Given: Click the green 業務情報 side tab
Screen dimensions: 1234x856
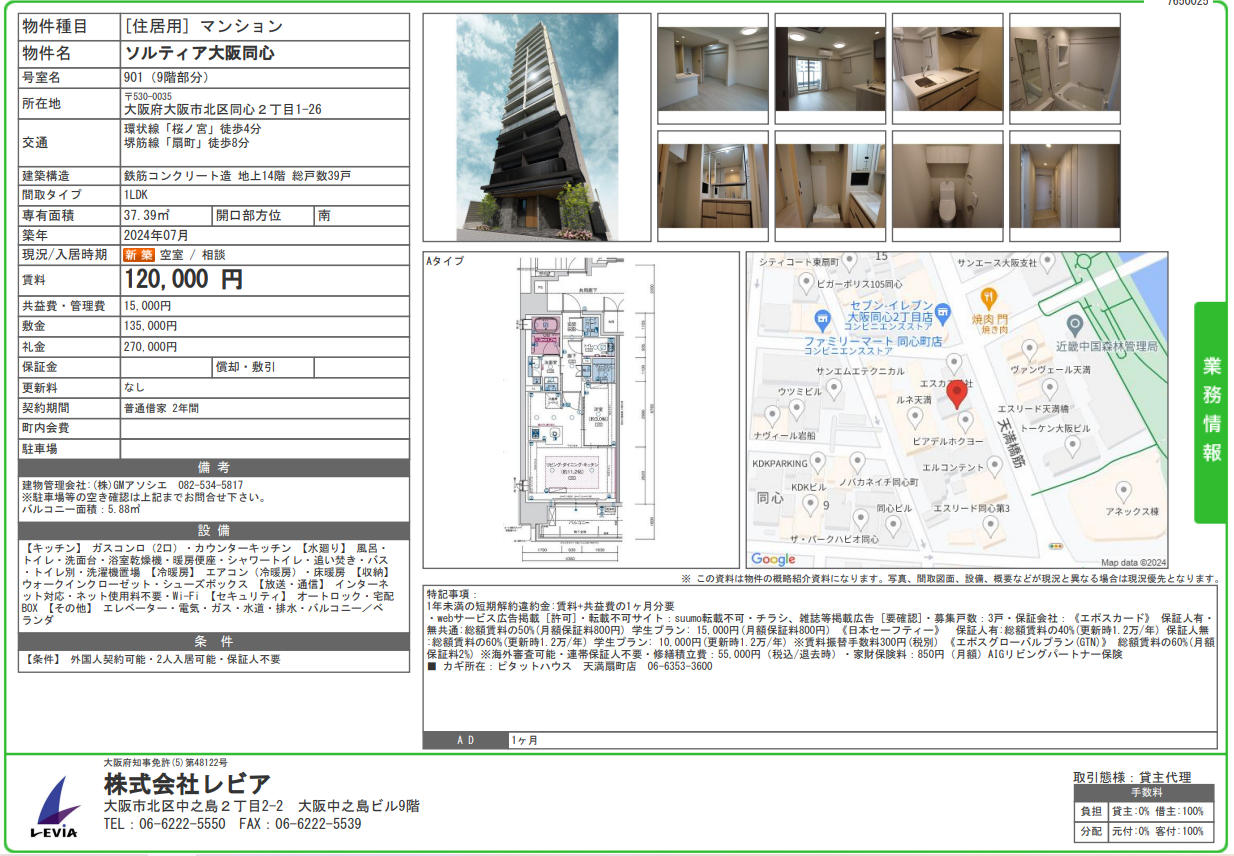Looking at the screenshot, I should point(1211,412).
